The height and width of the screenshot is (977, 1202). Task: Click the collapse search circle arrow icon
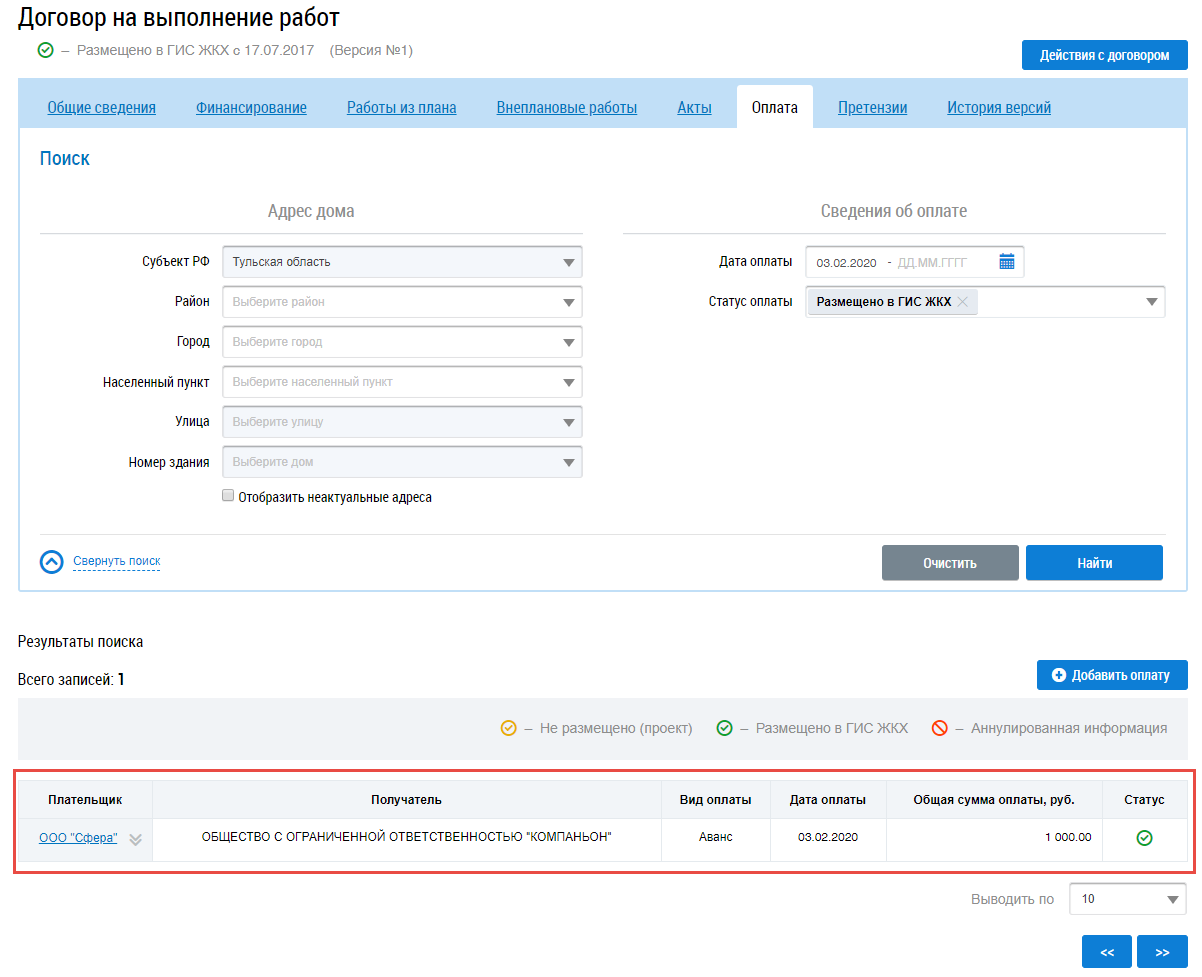click(x=52, y=562)
